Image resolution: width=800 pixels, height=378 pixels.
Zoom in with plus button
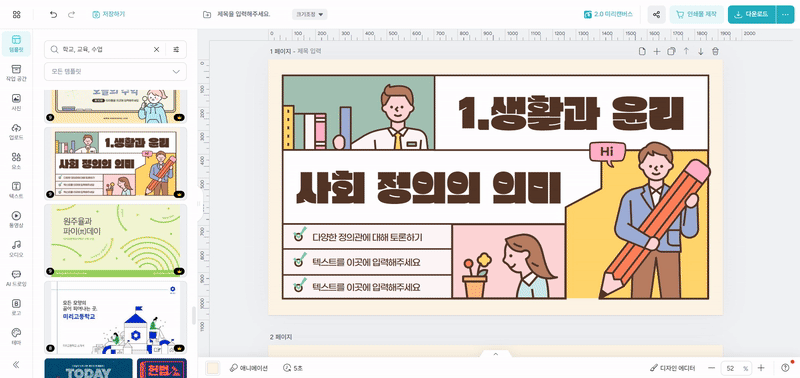pyautogui.click(x=761, y=368)
